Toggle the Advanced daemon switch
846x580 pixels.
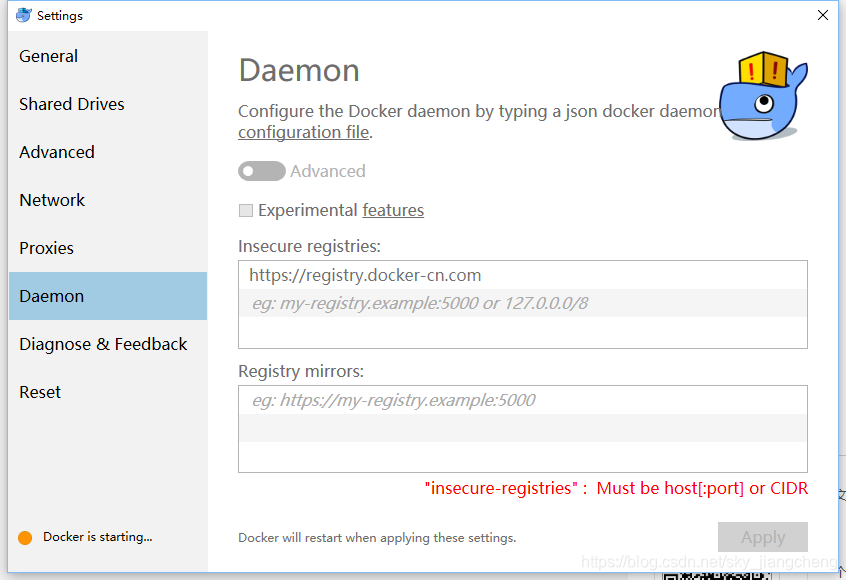[x=262, y=171]
